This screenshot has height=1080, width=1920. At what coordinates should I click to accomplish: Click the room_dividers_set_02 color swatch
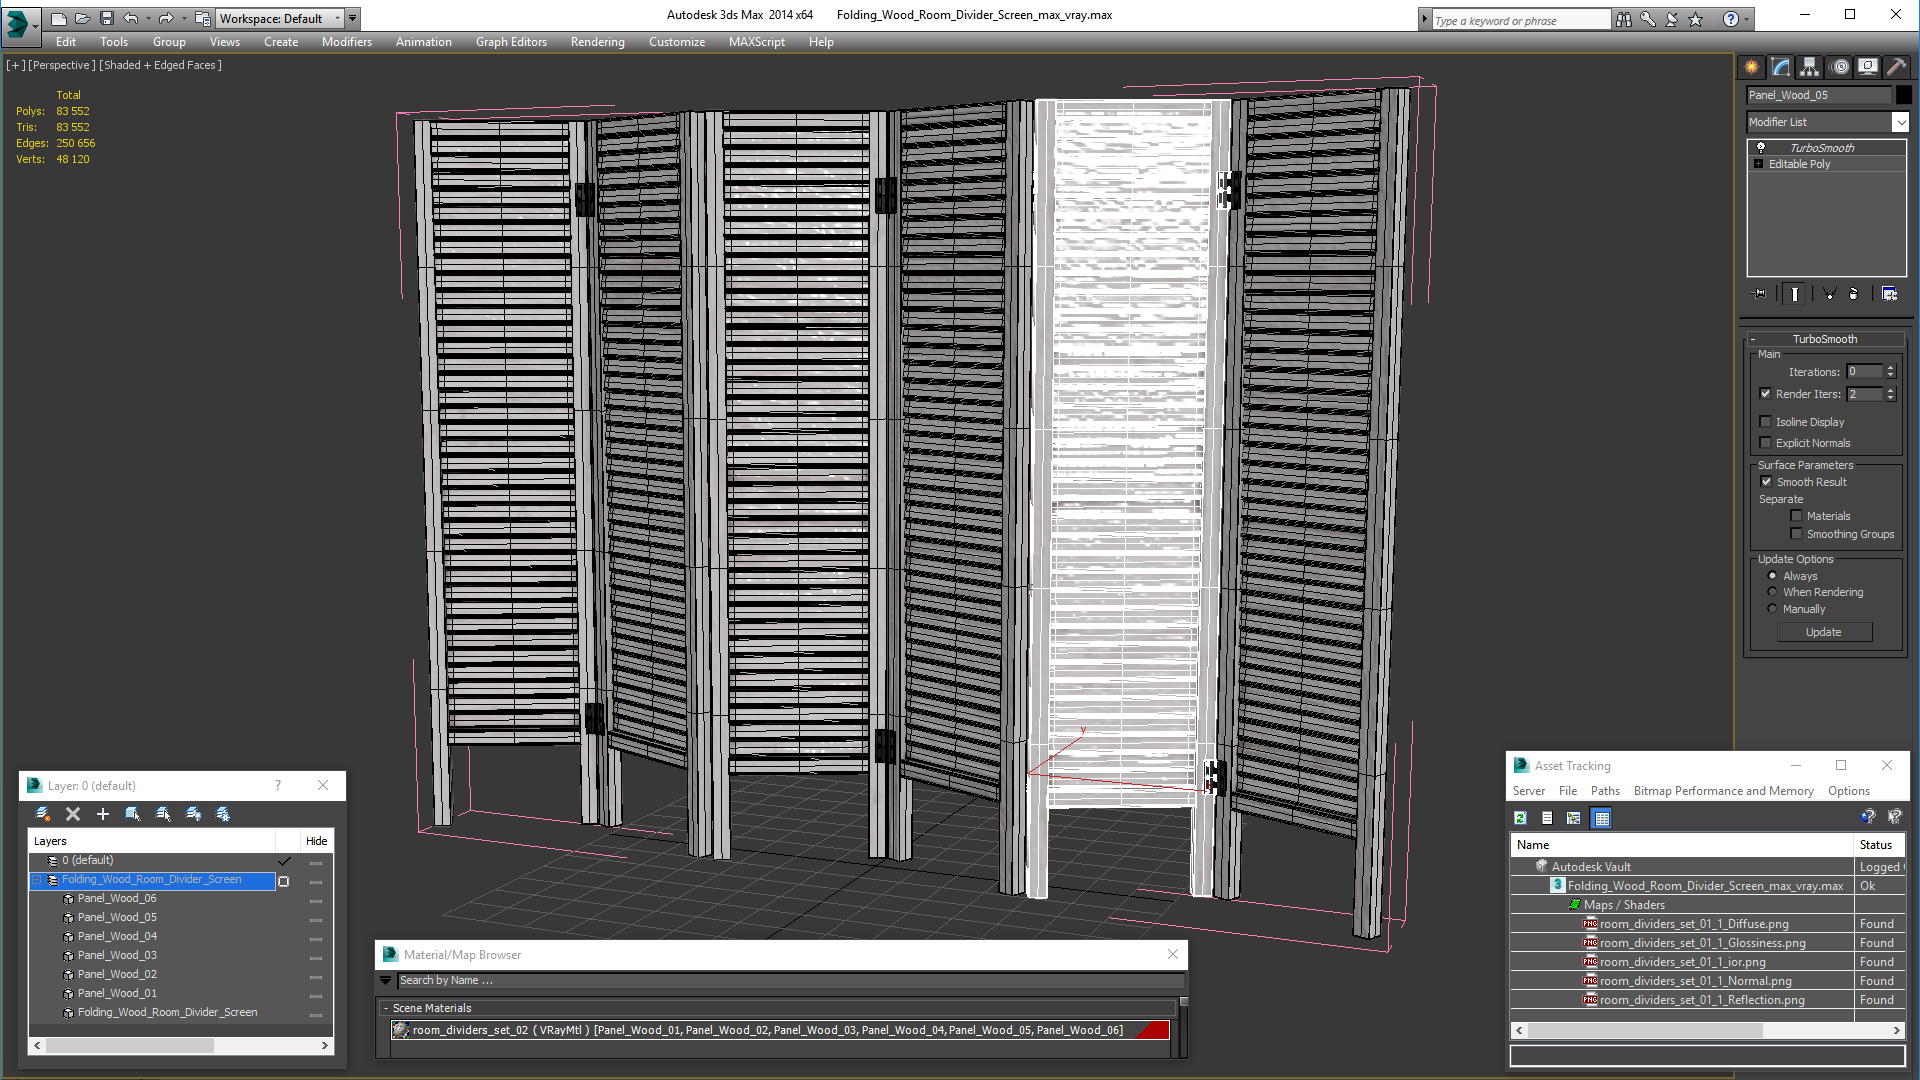pos(1151,1030)
